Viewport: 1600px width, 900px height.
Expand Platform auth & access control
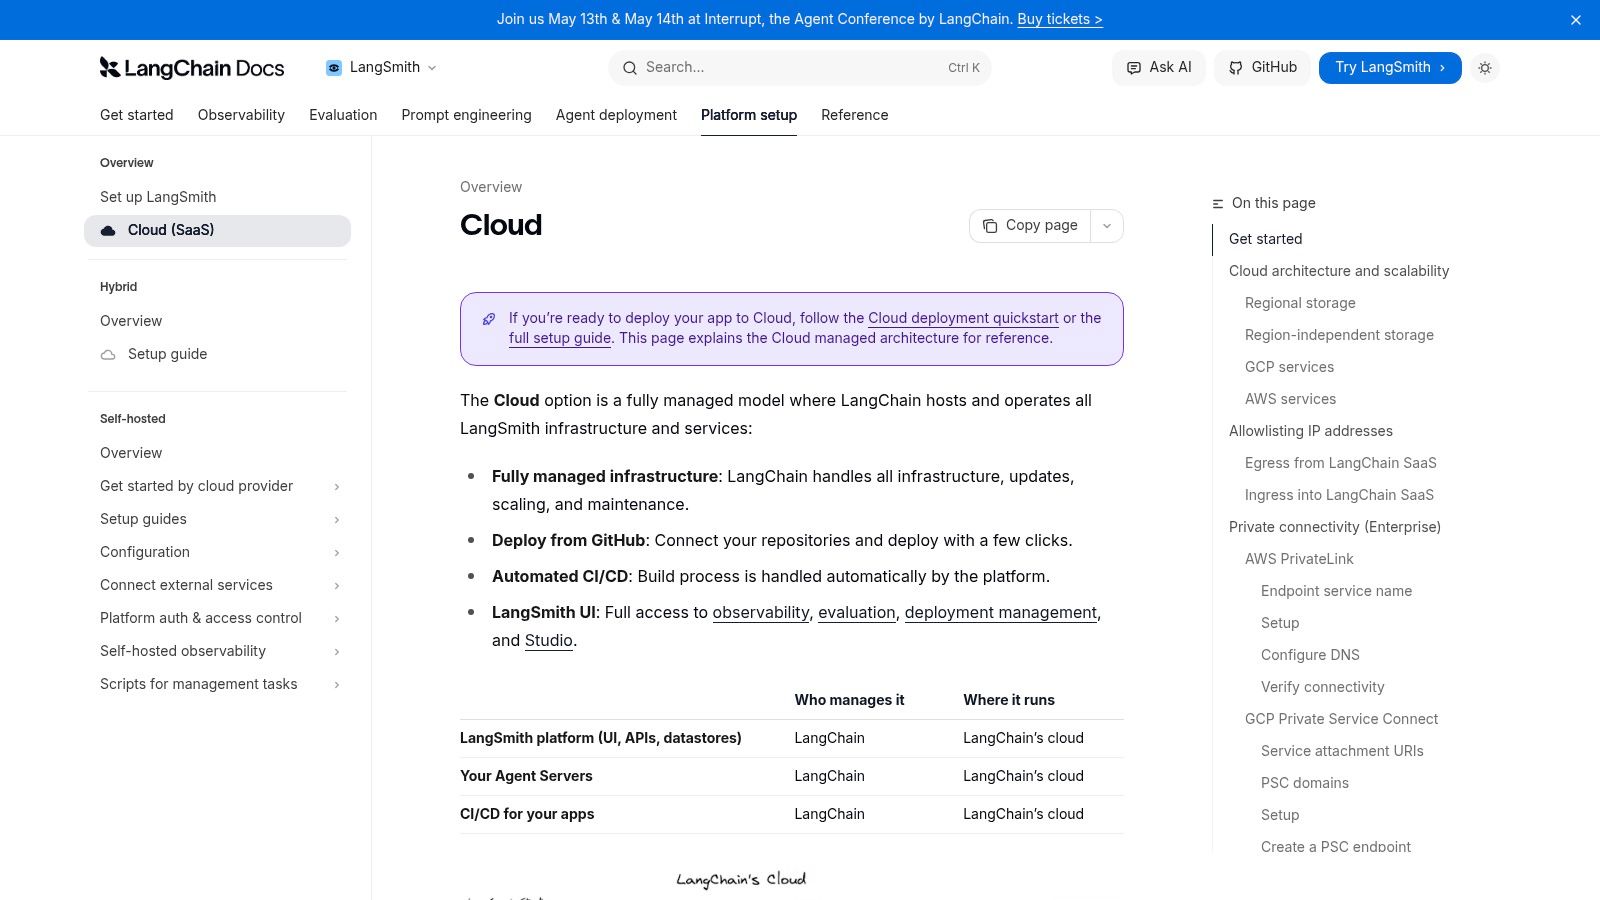pos(337,619)
